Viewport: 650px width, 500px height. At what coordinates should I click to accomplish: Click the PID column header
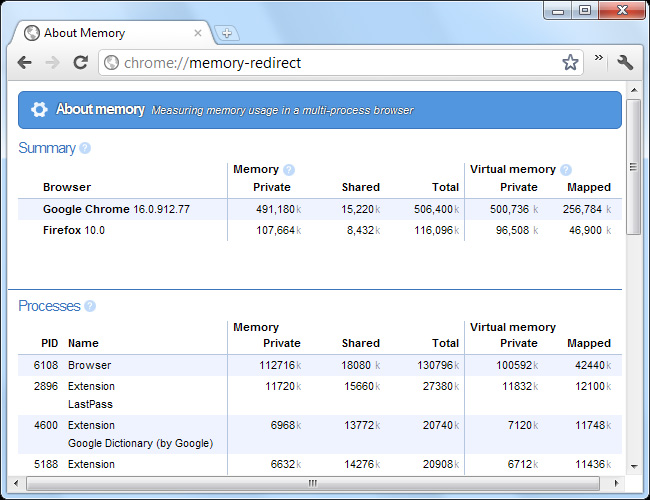coord(50,343)
